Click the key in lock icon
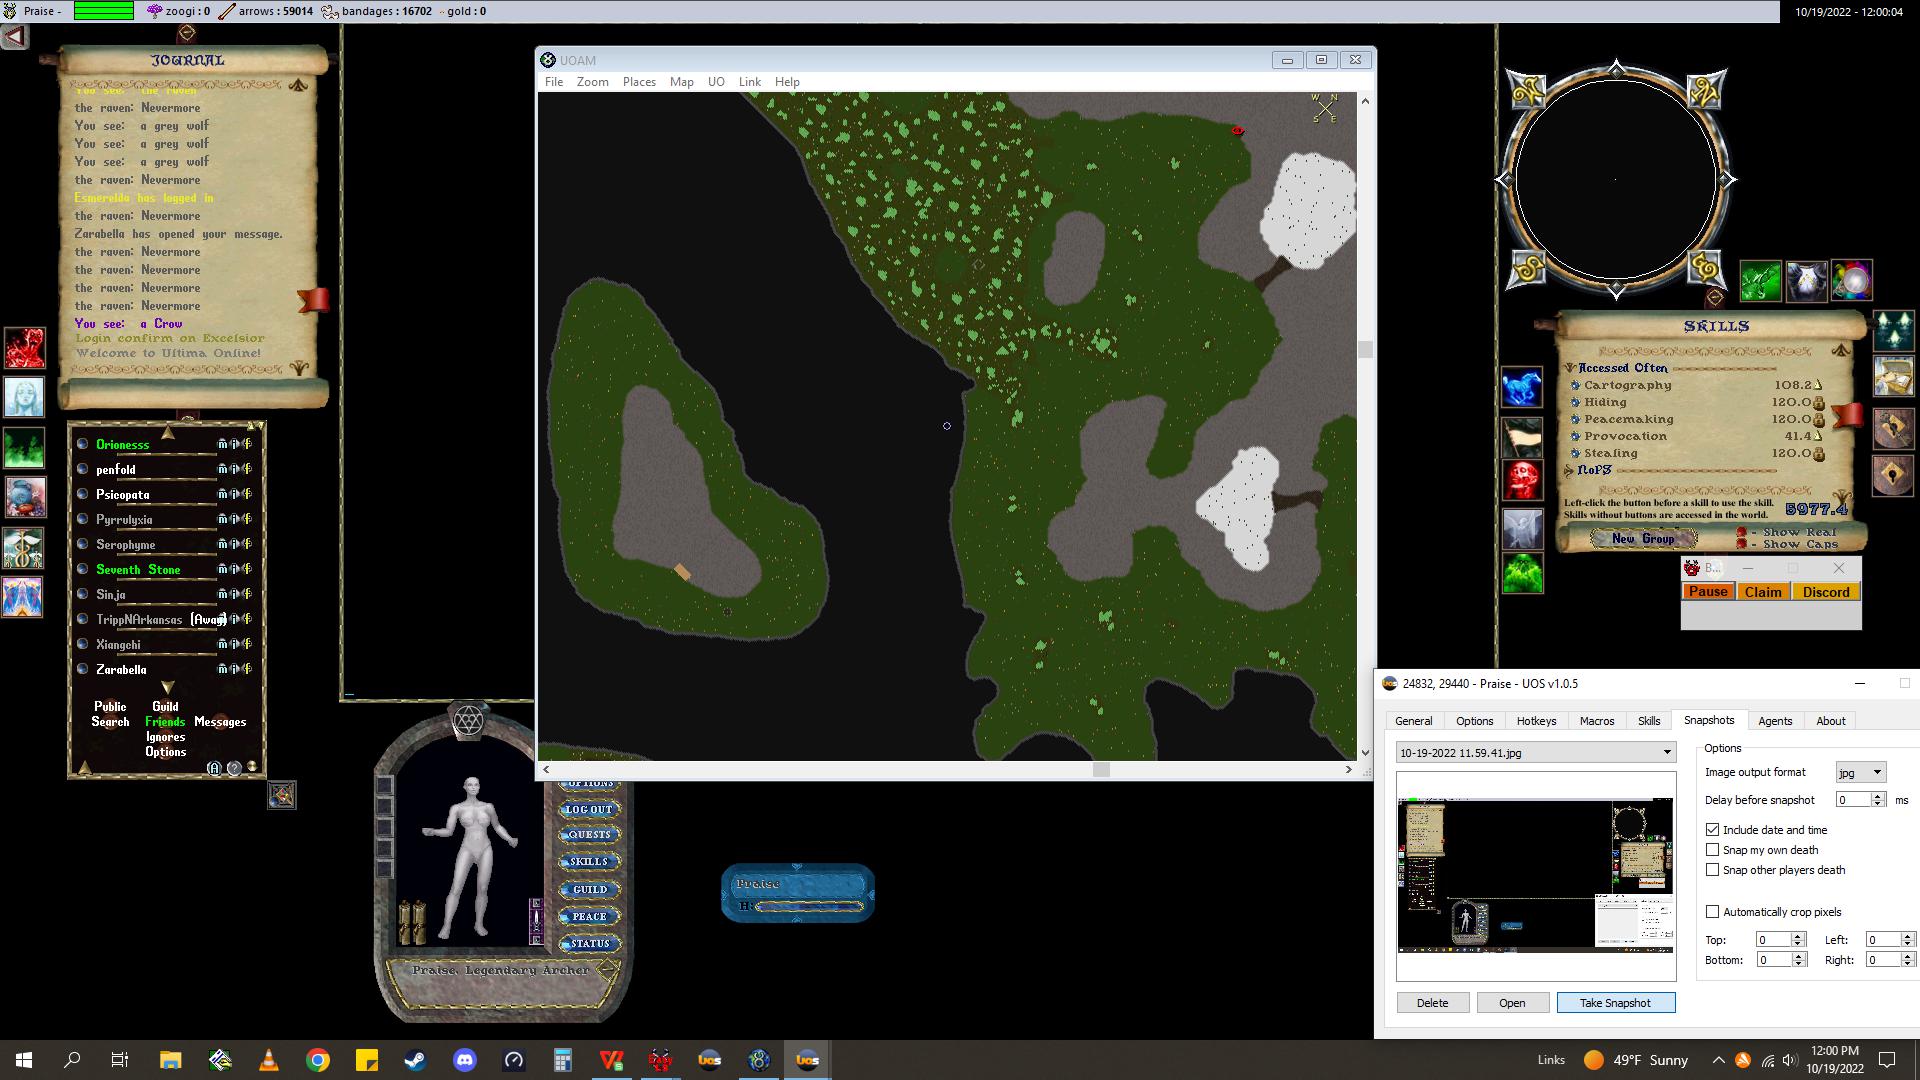 pyautogui.click(x=1893, y=427)
